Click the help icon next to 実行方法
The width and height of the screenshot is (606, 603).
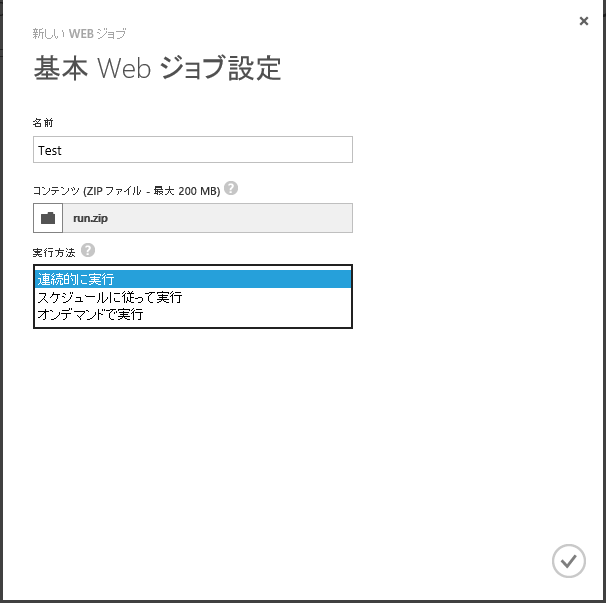point(88,250)
